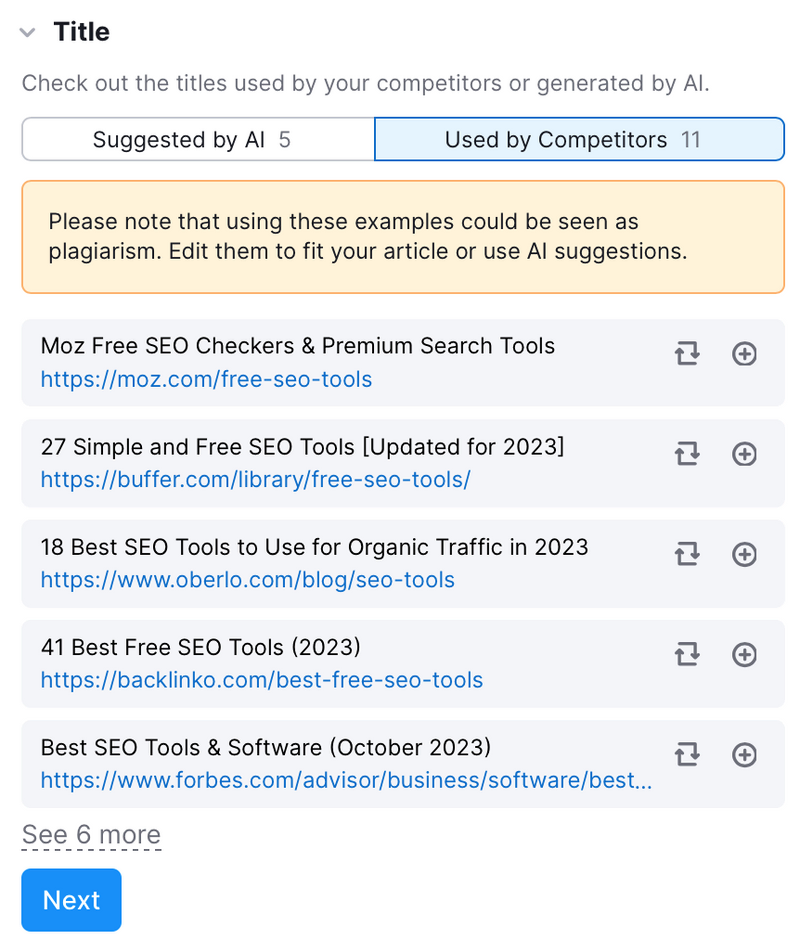Visit the oberlo.com seo-tools blog link
The image size is (800, 950).
(247, 580)
